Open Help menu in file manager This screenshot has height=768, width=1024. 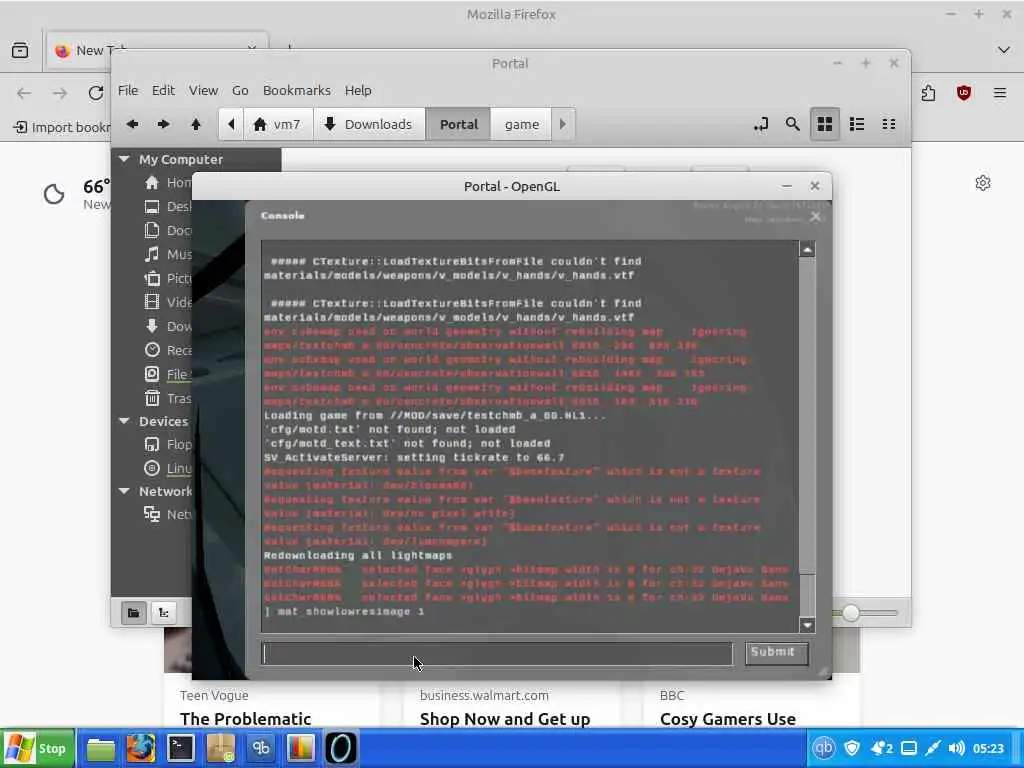(x=358, y=90)
